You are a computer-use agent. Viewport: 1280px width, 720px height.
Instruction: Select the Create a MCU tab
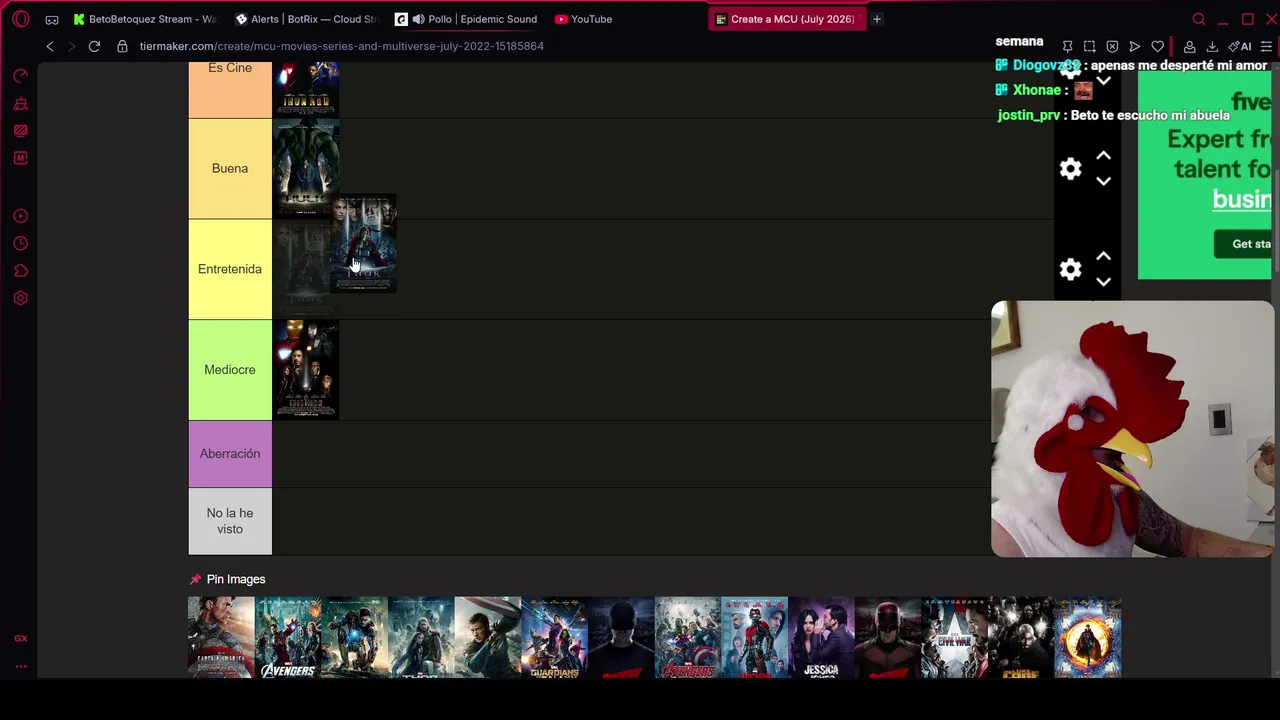click(x=786, y=19)
